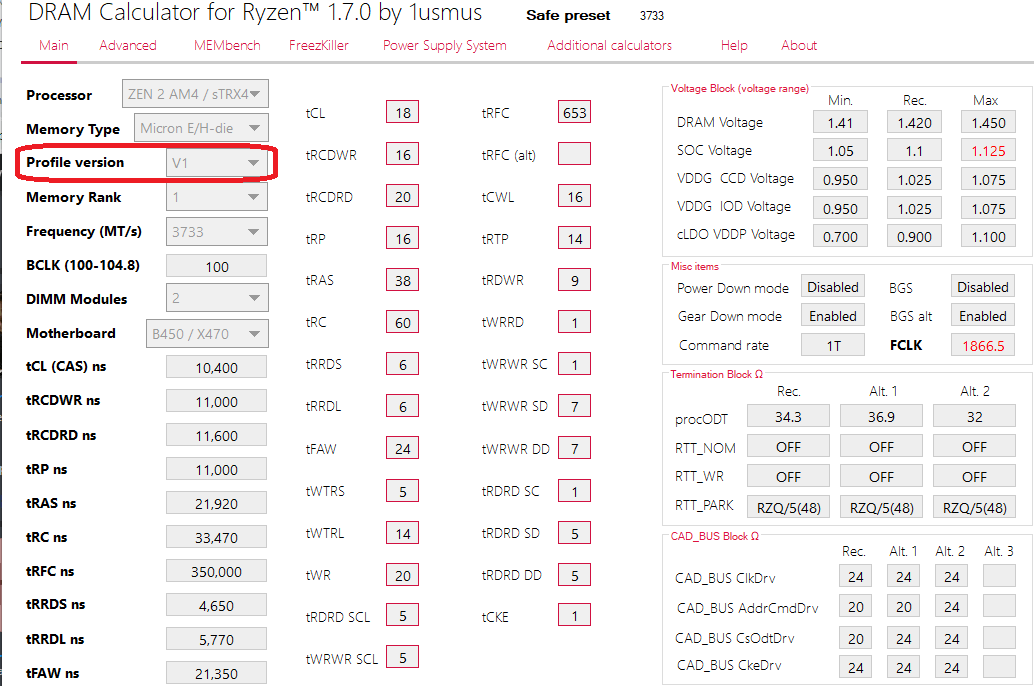Open the Advanced tab
This screenshot has width=1034, height=686.
(128, 46)
